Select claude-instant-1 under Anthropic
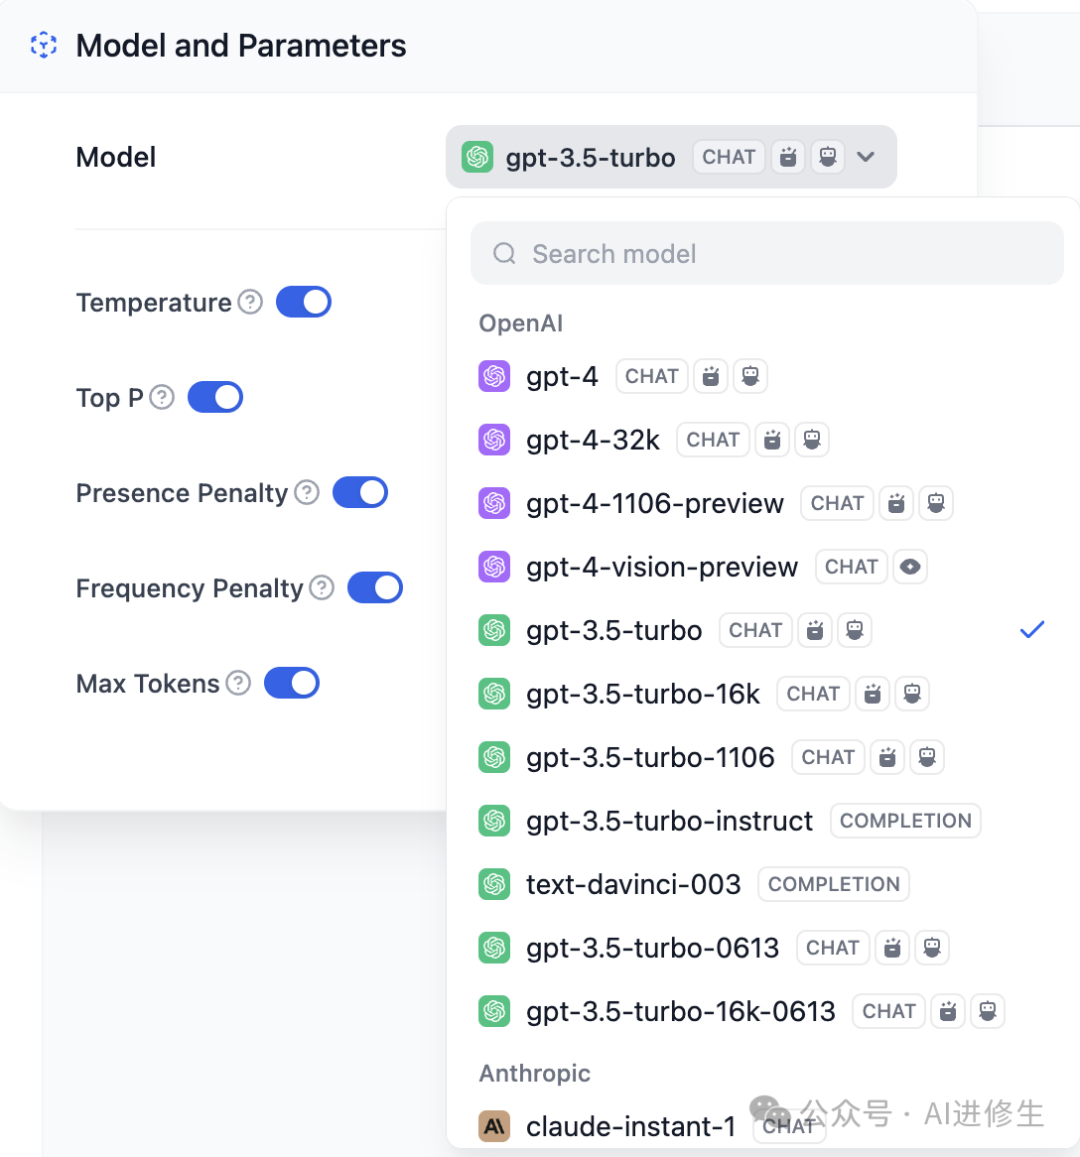This screenshot has height=1157, width=1080. [631, 1127]
